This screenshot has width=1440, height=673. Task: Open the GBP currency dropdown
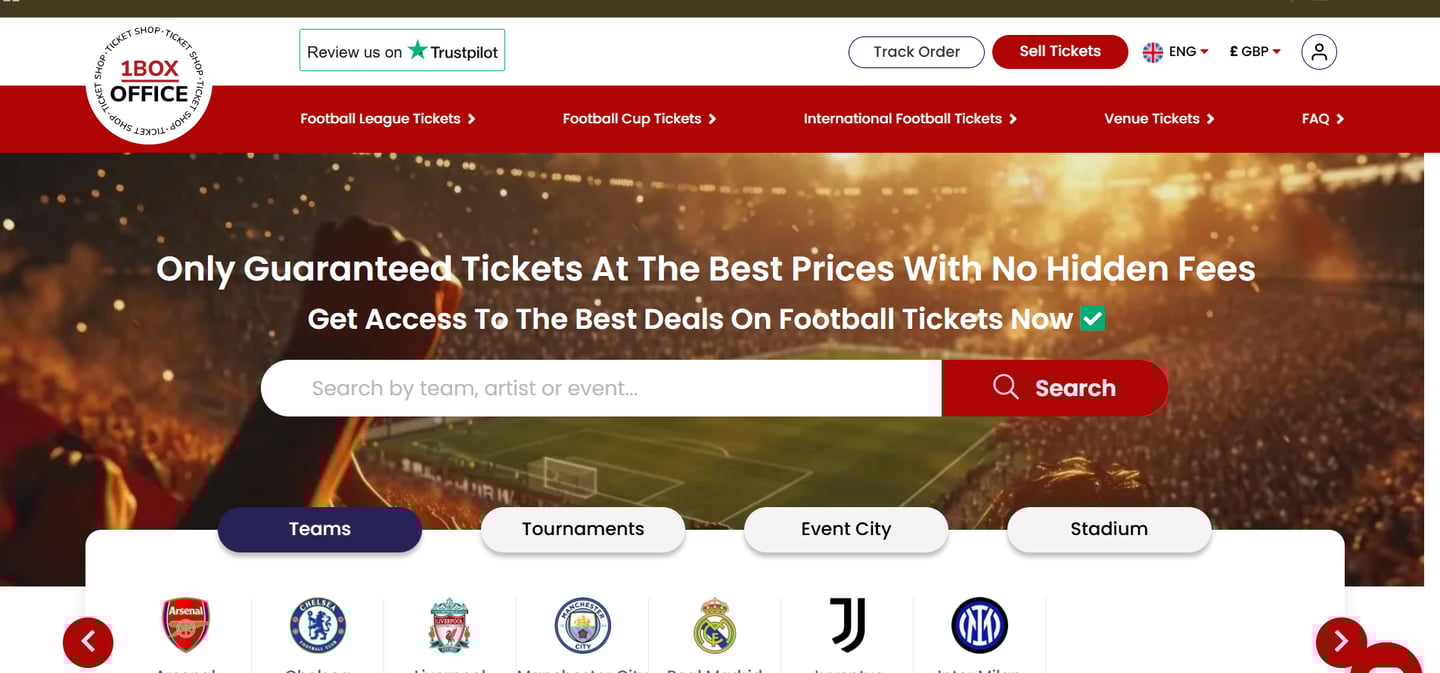pyautogui.click(x=1255, y=52)
